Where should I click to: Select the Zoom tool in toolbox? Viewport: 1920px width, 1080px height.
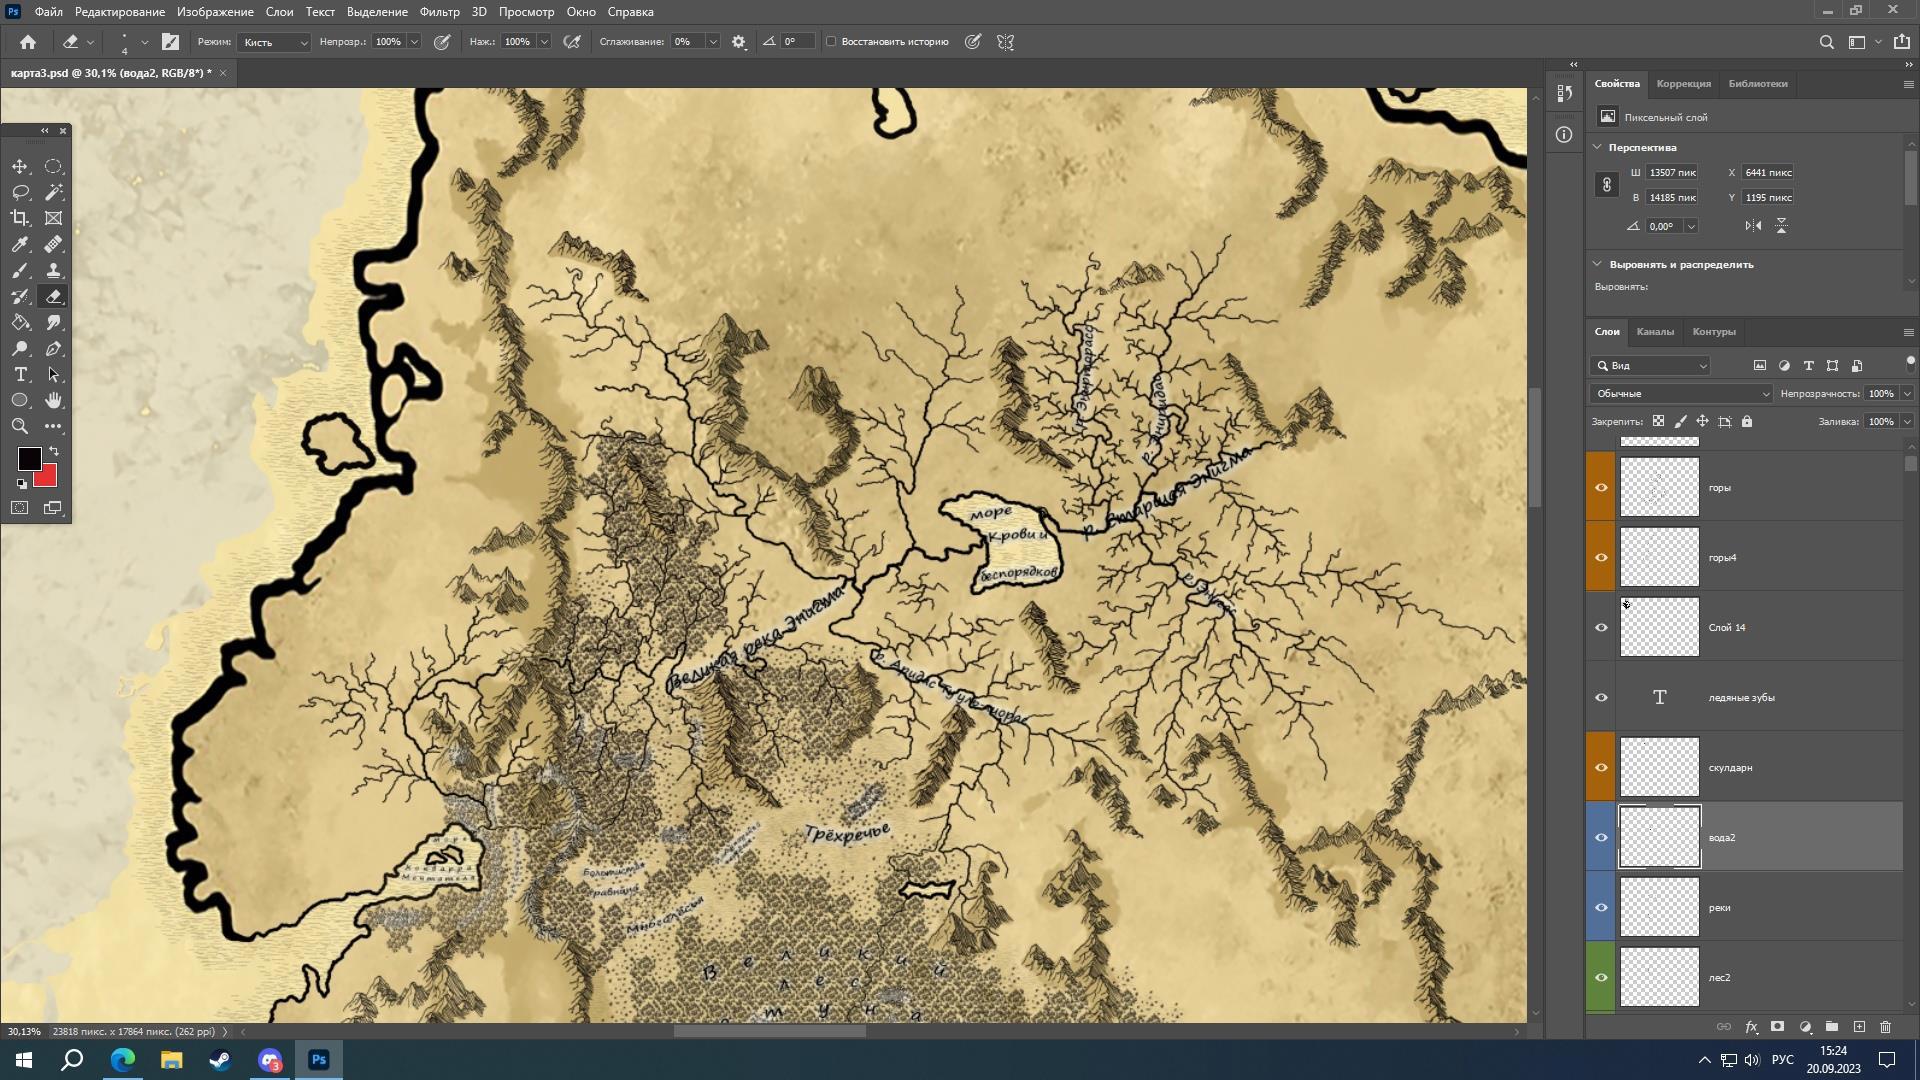click(20, 426)
